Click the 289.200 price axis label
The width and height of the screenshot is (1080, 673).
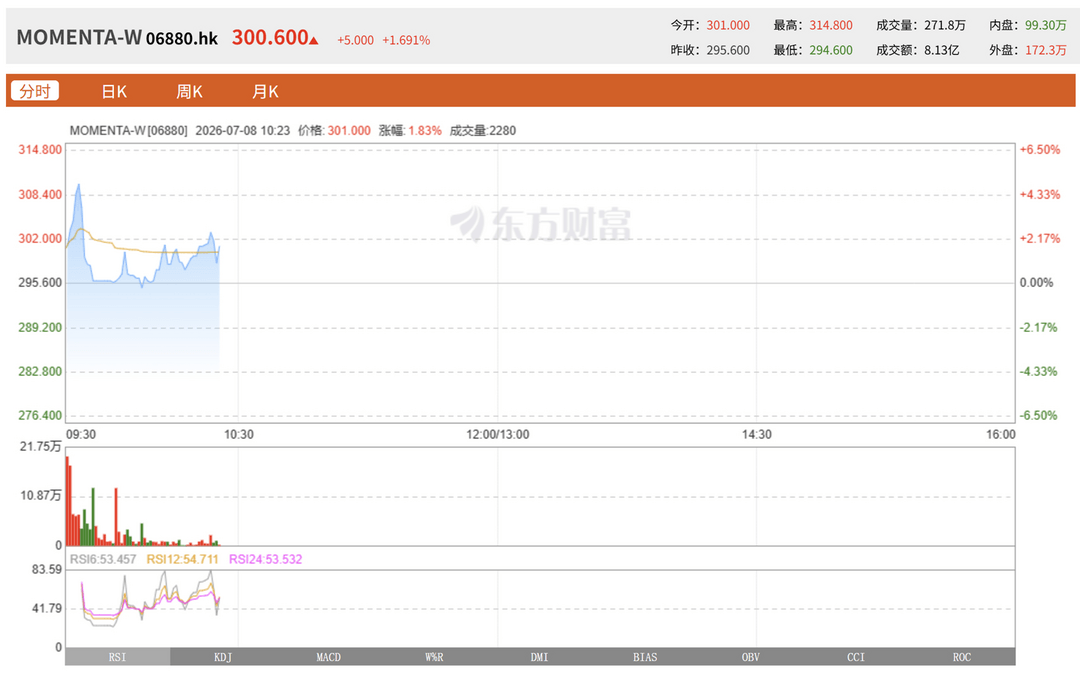click(40, 327)
